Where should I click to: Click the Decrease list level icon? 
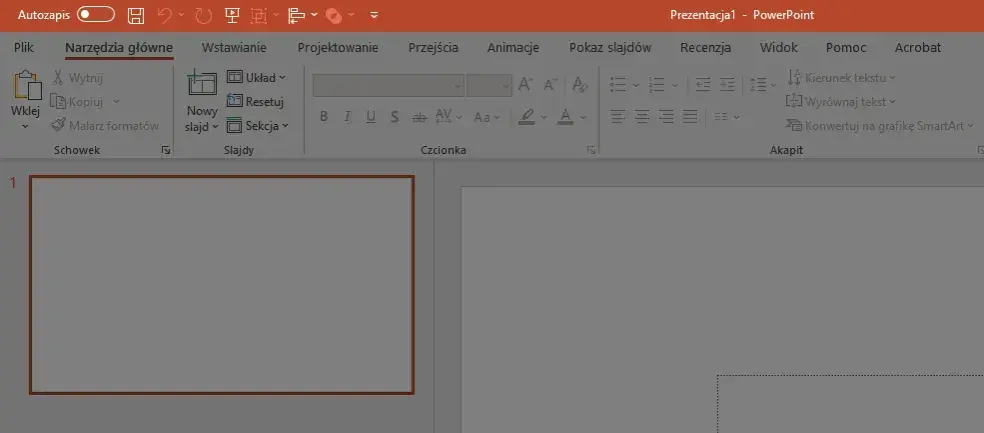703,85
